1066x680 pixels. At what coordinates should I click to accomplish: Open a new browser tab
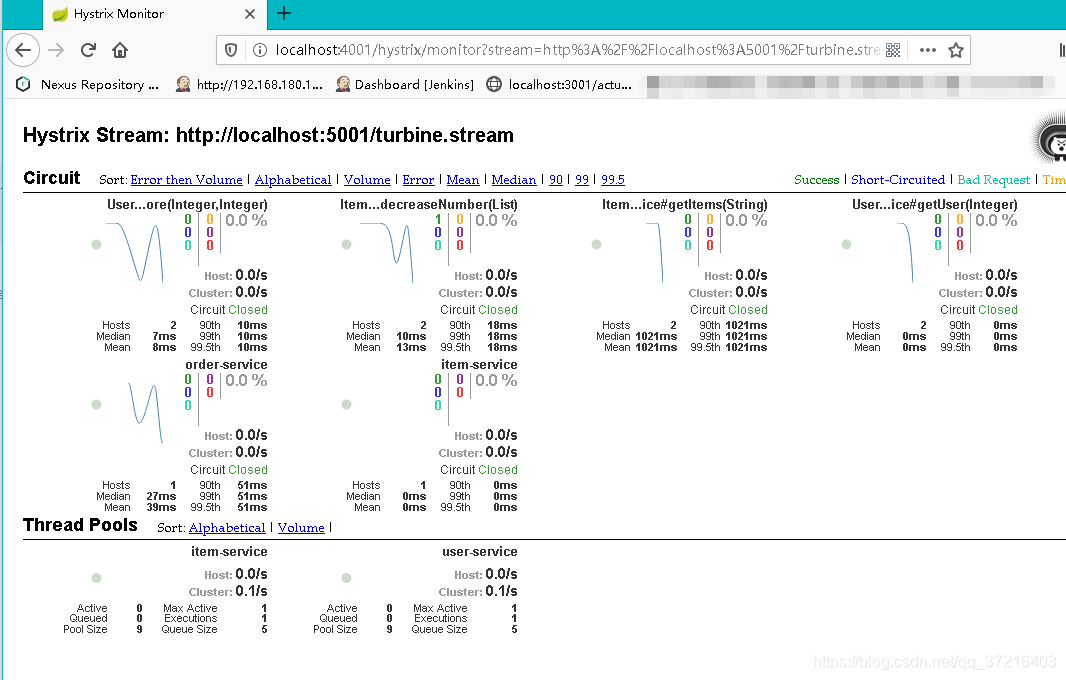click(284, 13)
